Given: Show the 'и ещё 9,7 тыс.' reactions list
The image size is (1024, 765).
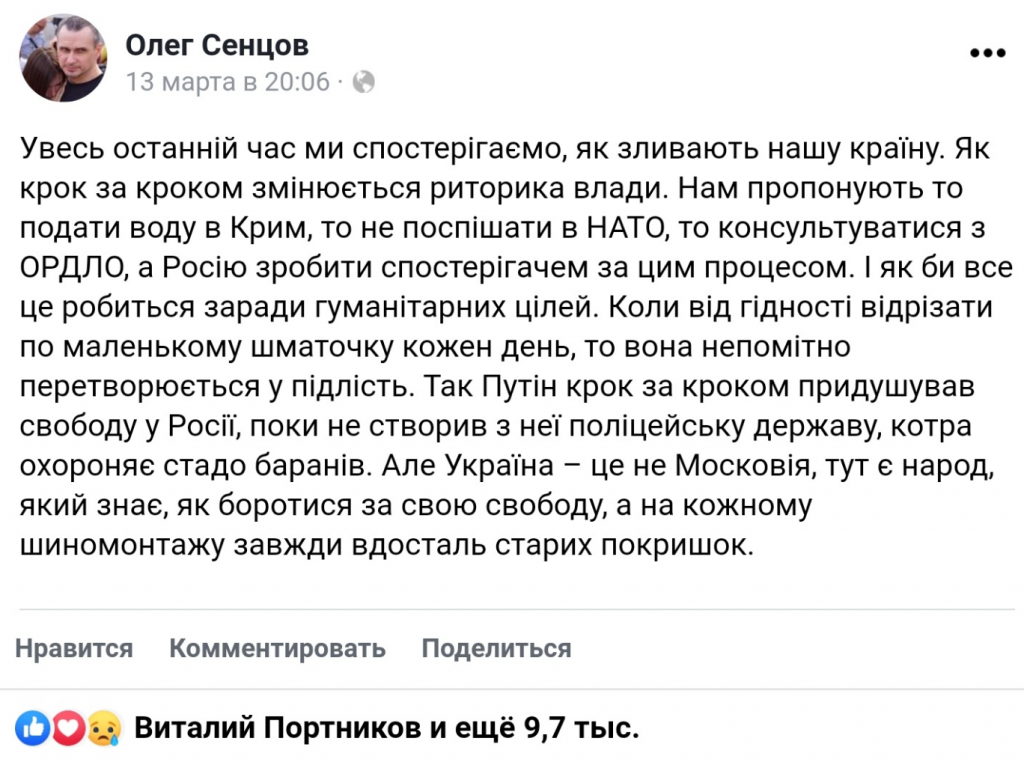Looking at the screenshot, I should [535, 729].
